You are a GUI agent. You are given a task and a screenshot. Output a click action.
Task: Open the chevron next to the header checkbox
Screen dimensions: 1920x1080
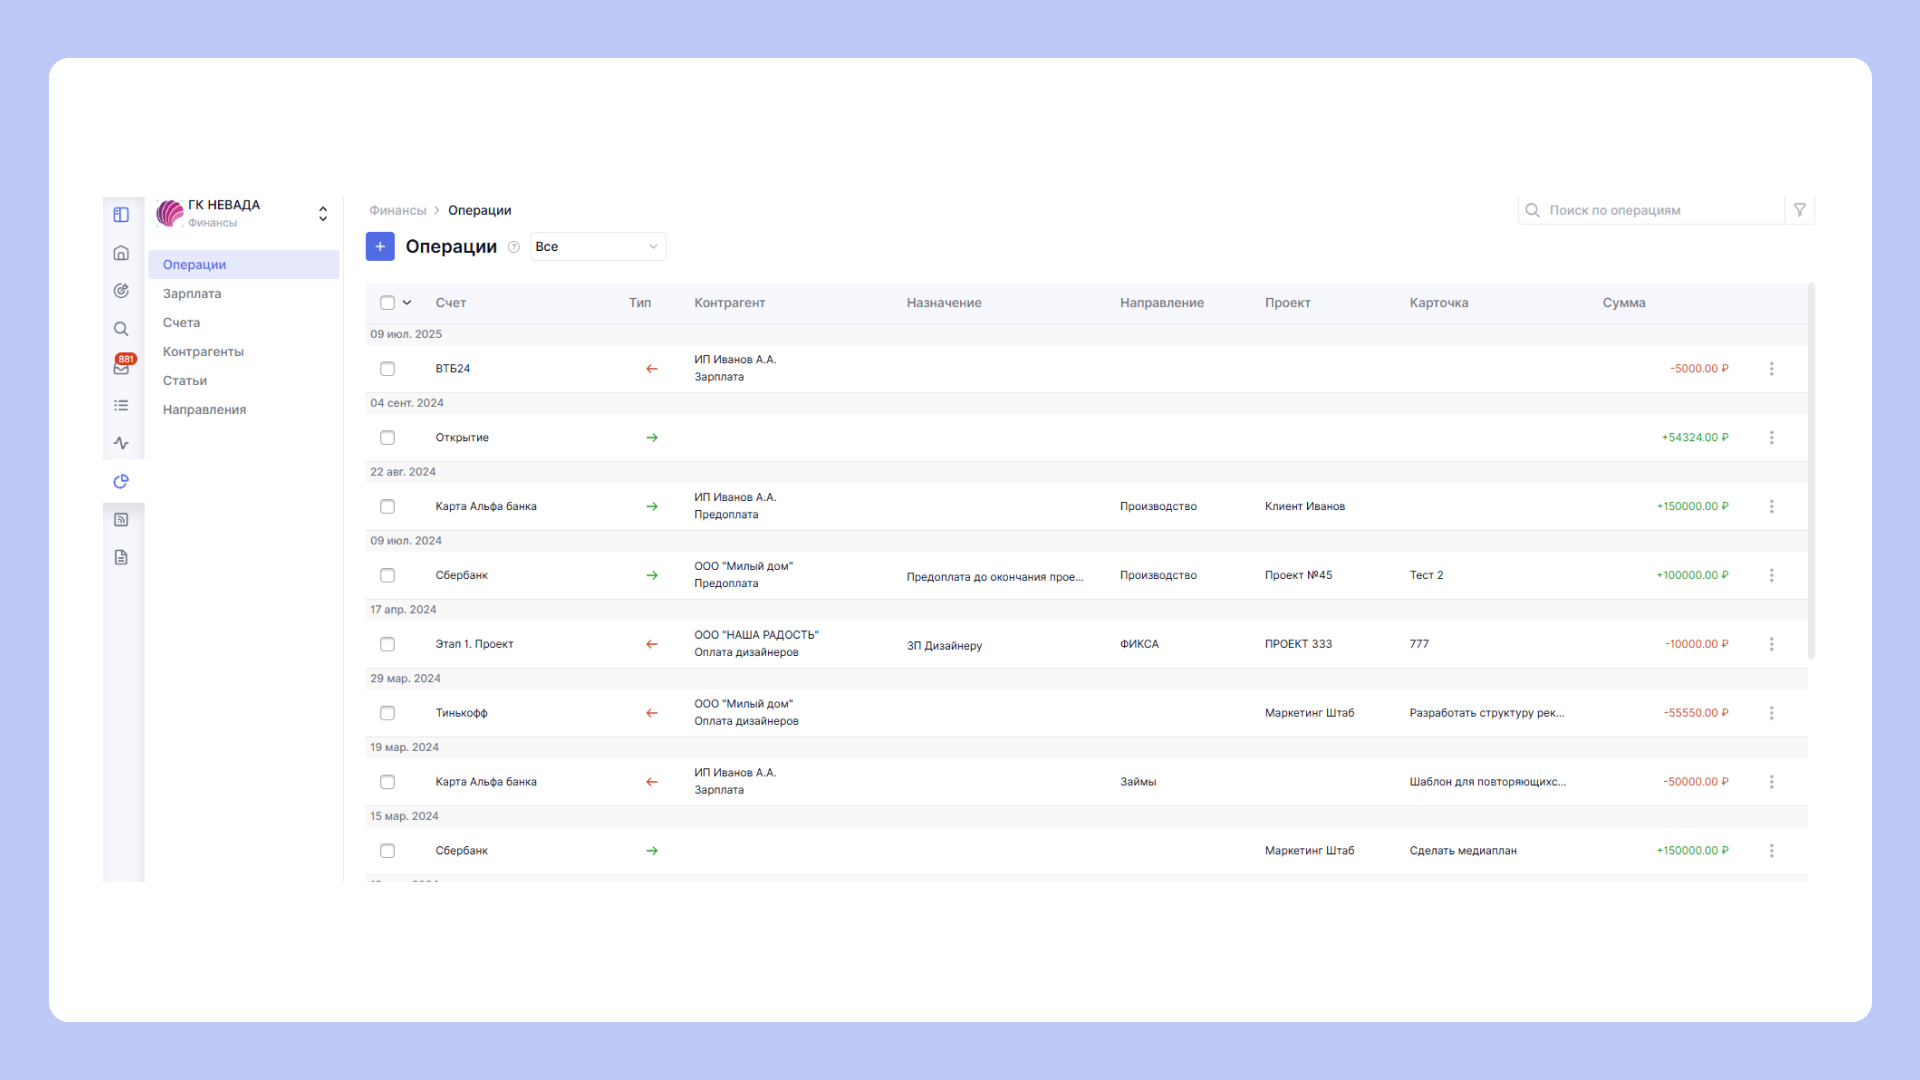(x=407, y=303)
